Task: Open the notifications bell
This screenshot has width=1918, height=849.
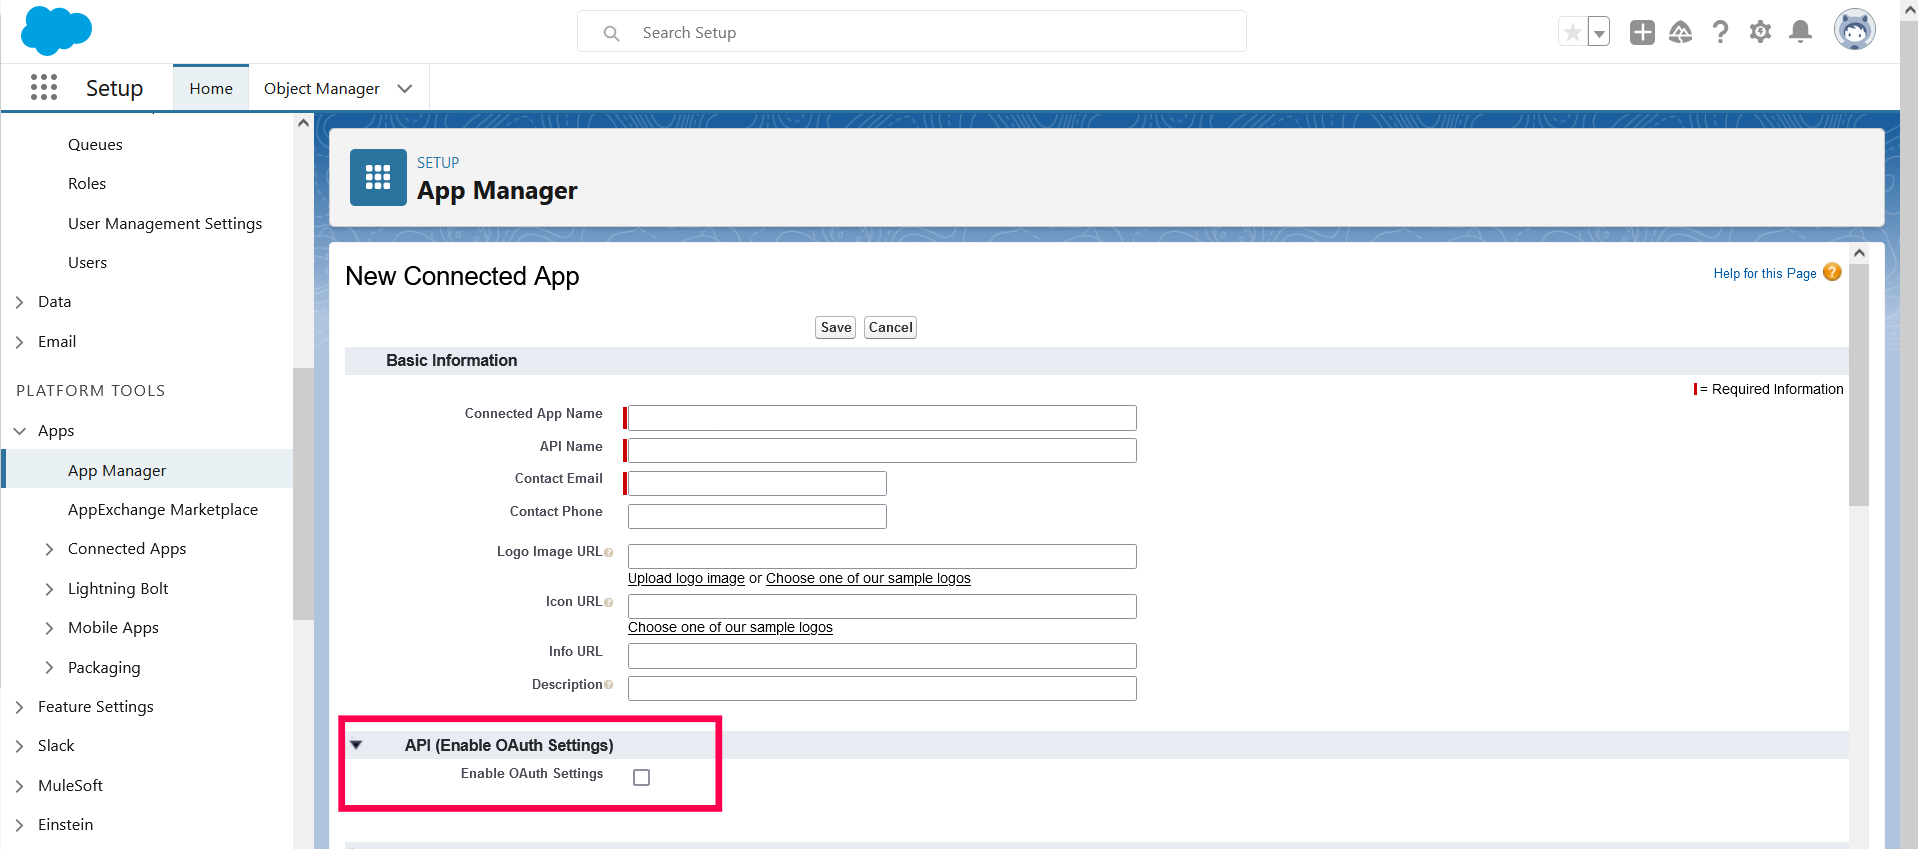Action: pos(1800,33)
